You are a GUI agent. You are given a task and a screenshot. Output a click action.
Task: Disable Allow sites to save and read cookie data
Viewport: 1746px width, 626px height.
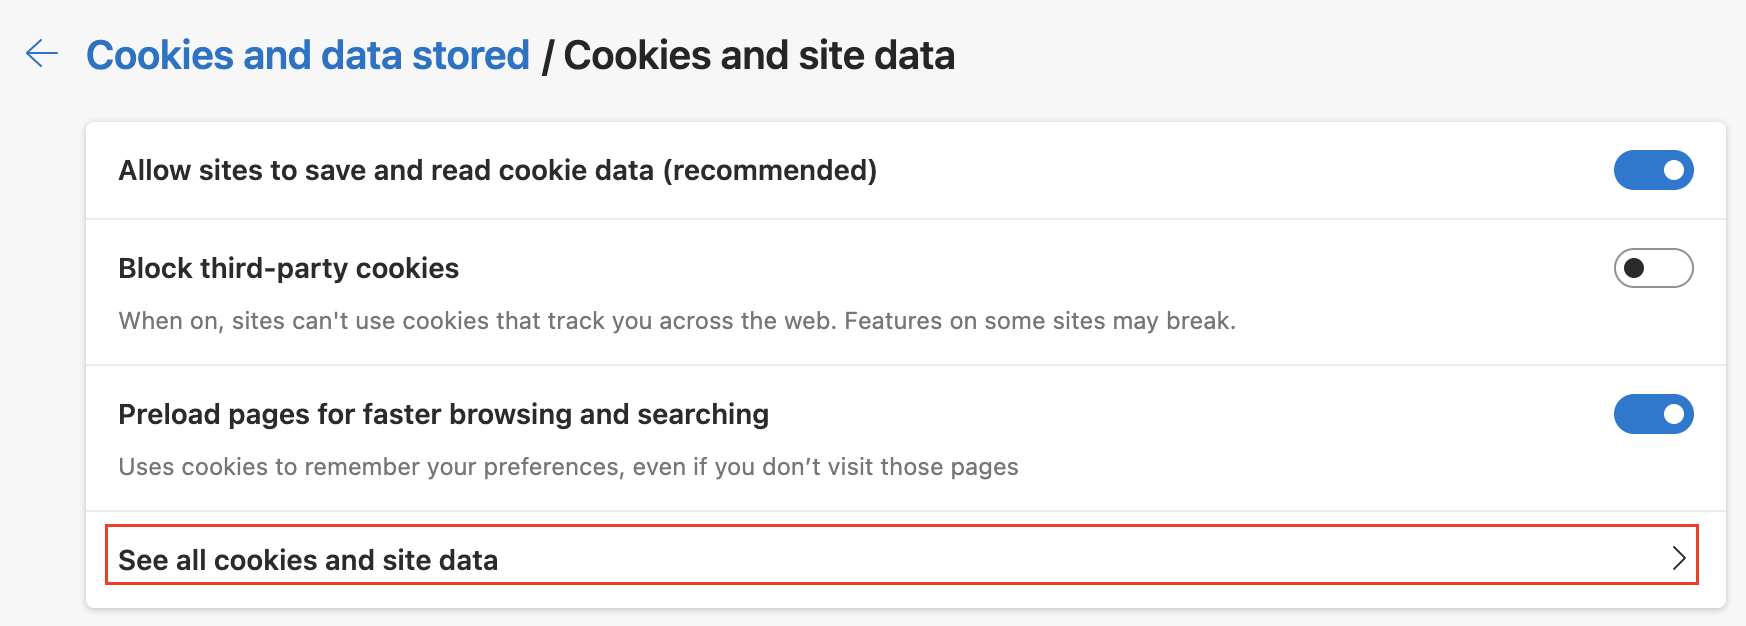click(1653, 170)
